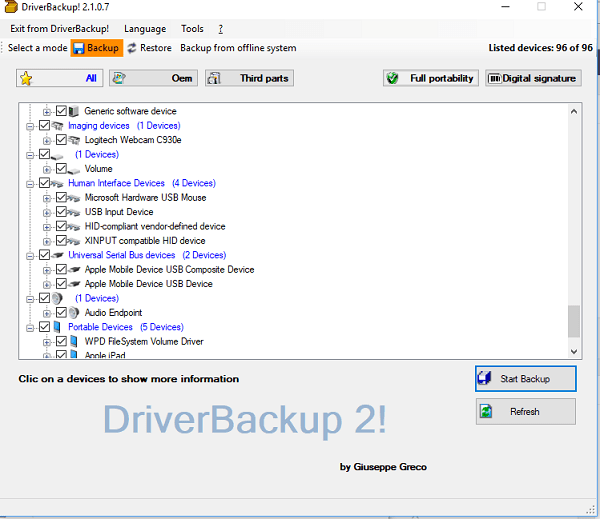Click the Human Interface Devices category icon
600x519 pixels.
click(x=57, y=184)
